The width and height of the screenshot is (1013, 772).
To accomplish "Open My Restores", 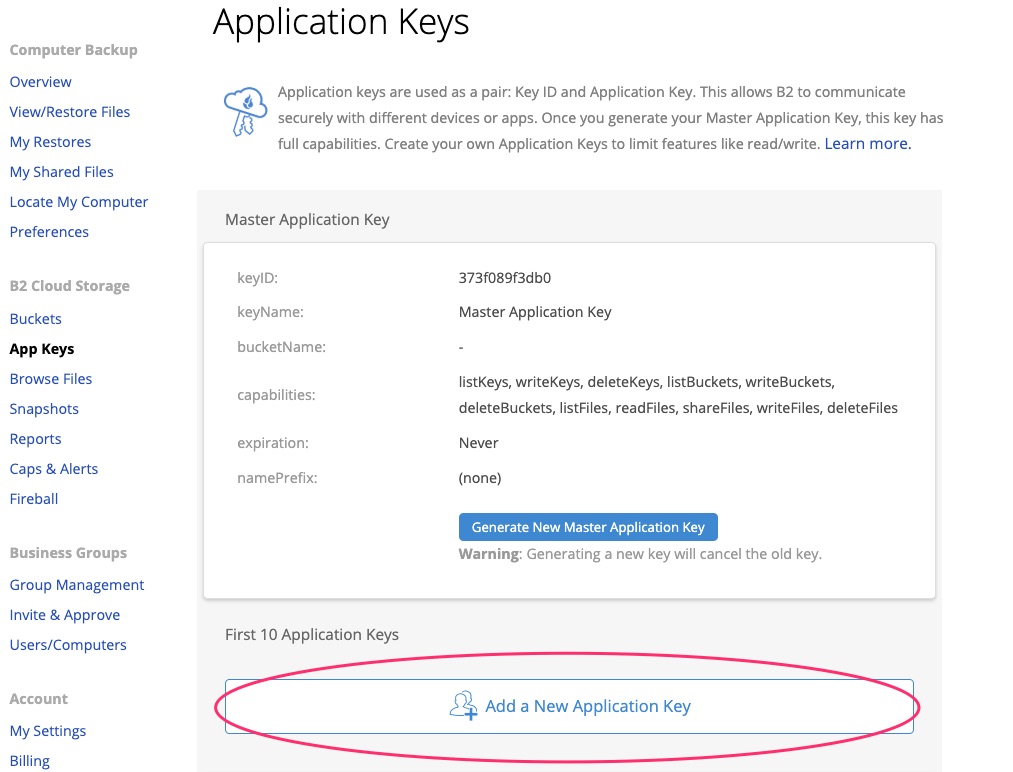I will (50, 142).
